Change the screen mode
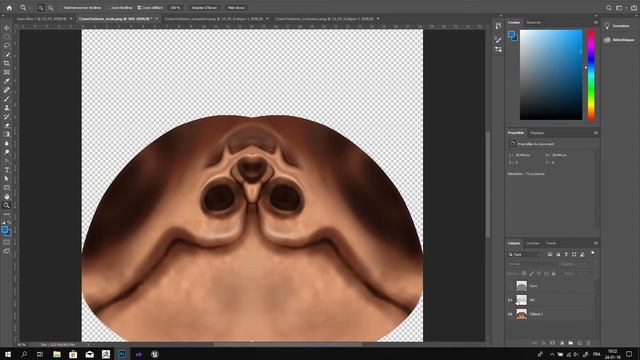This screenshot has width=640, height=360. [x=7, y=251]
